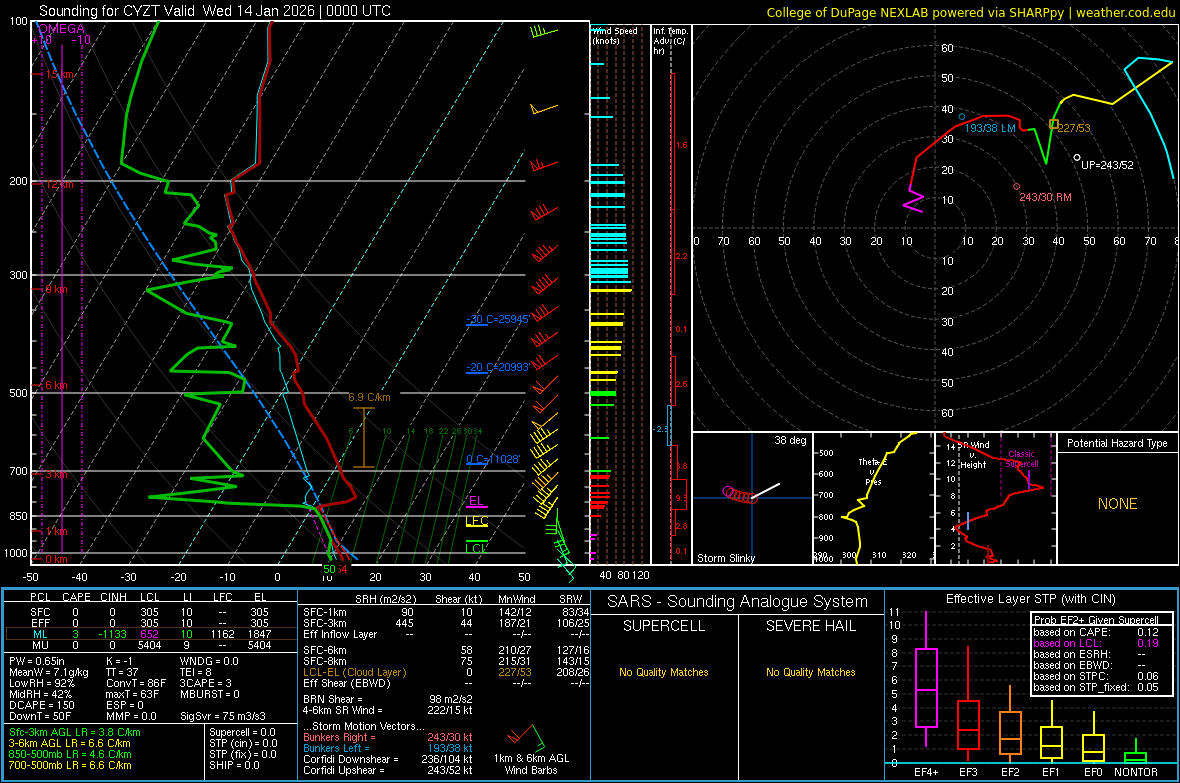Click the magenta OMEGA label
1180x783 pixels.
[x=62, y=29]
